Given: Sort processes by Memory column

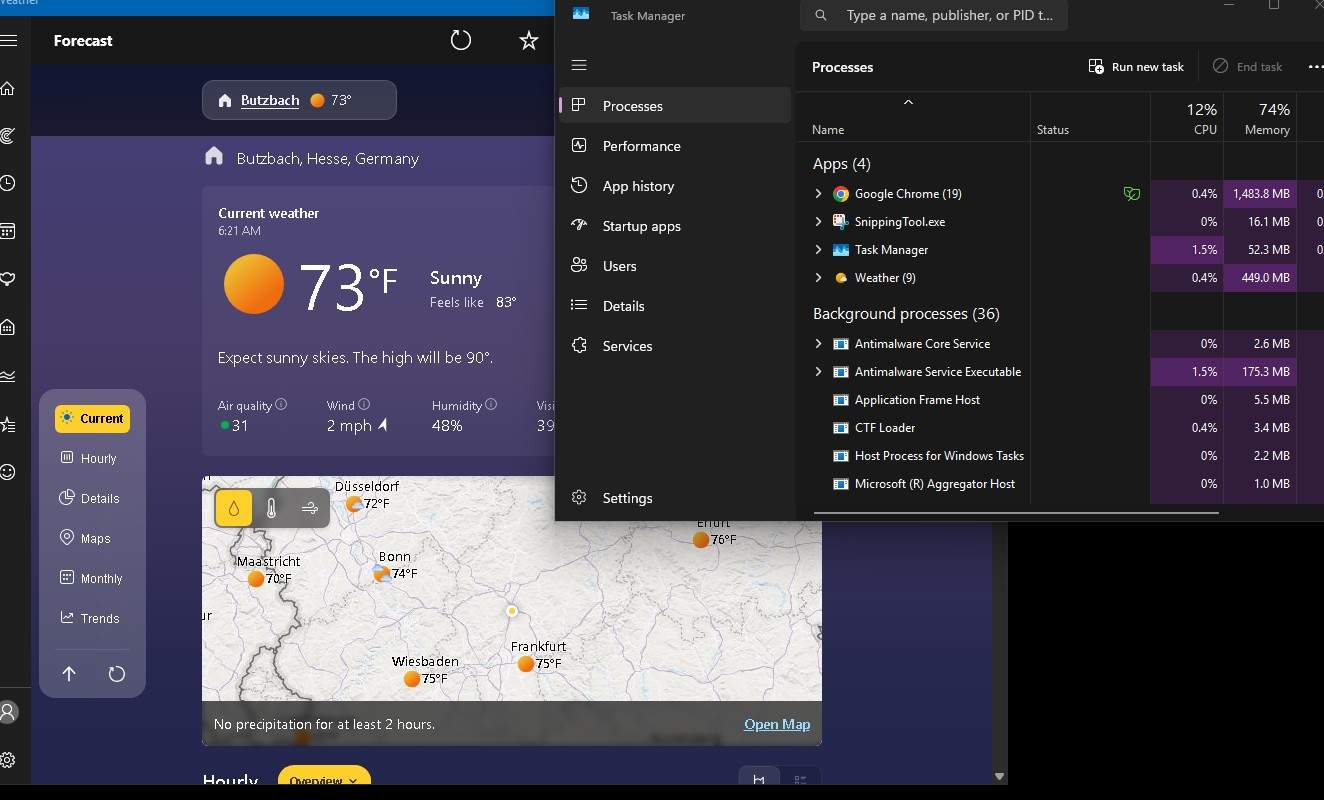Looking at the screenshot, I should pos(1259,118).
